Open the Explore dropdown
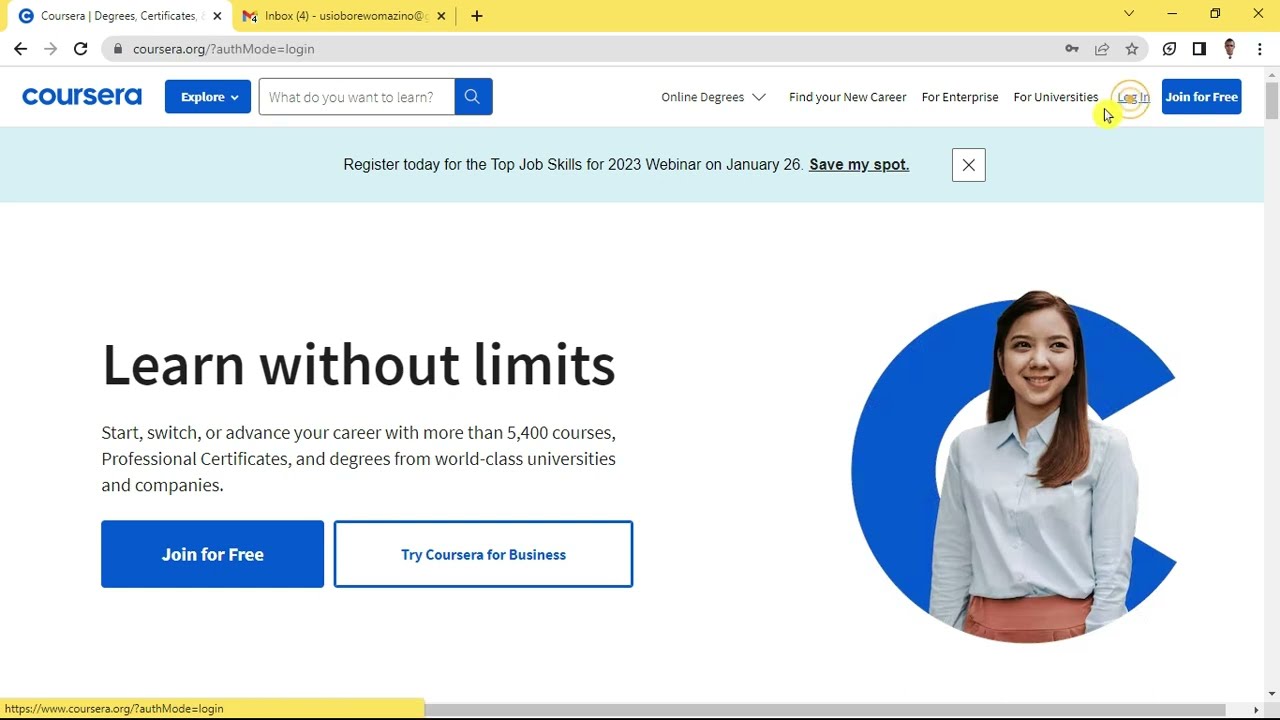Screen dimensions: 1280x720 point(208,97)
